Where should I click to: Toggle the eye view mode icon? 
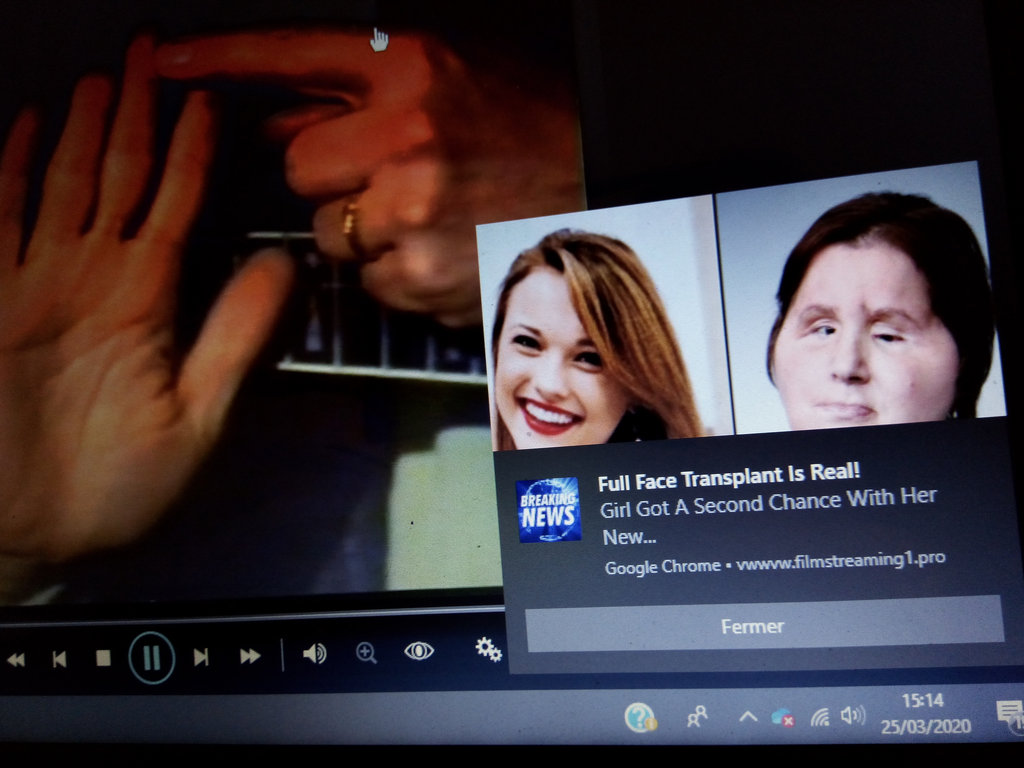419,650
